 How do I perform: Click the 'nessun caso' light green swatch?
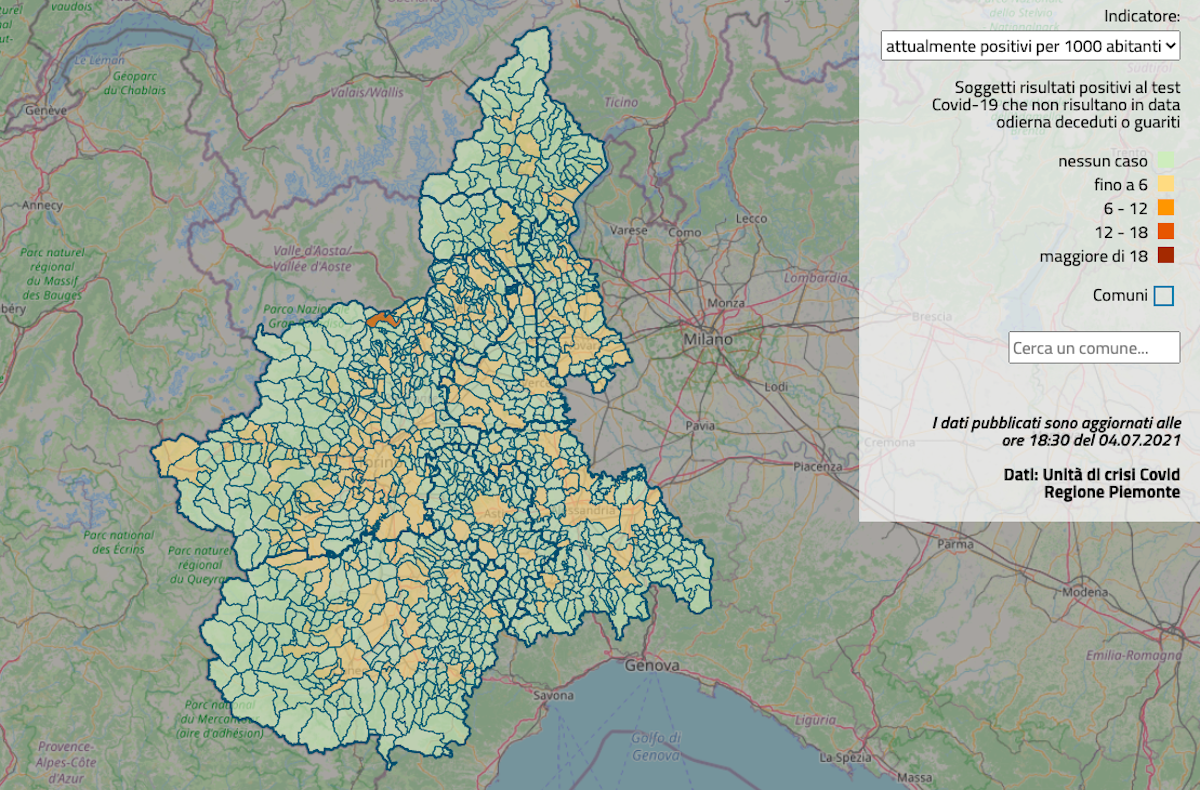(x=1165, y=160)
